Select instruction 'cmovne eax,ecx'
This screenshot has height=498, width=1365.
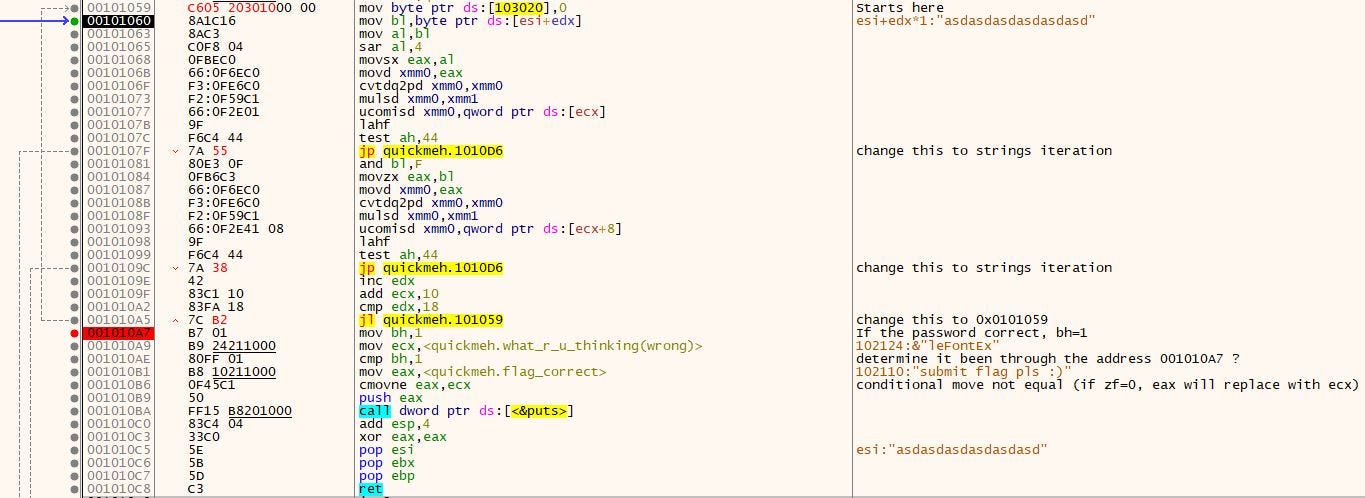[x=409, y=385]
